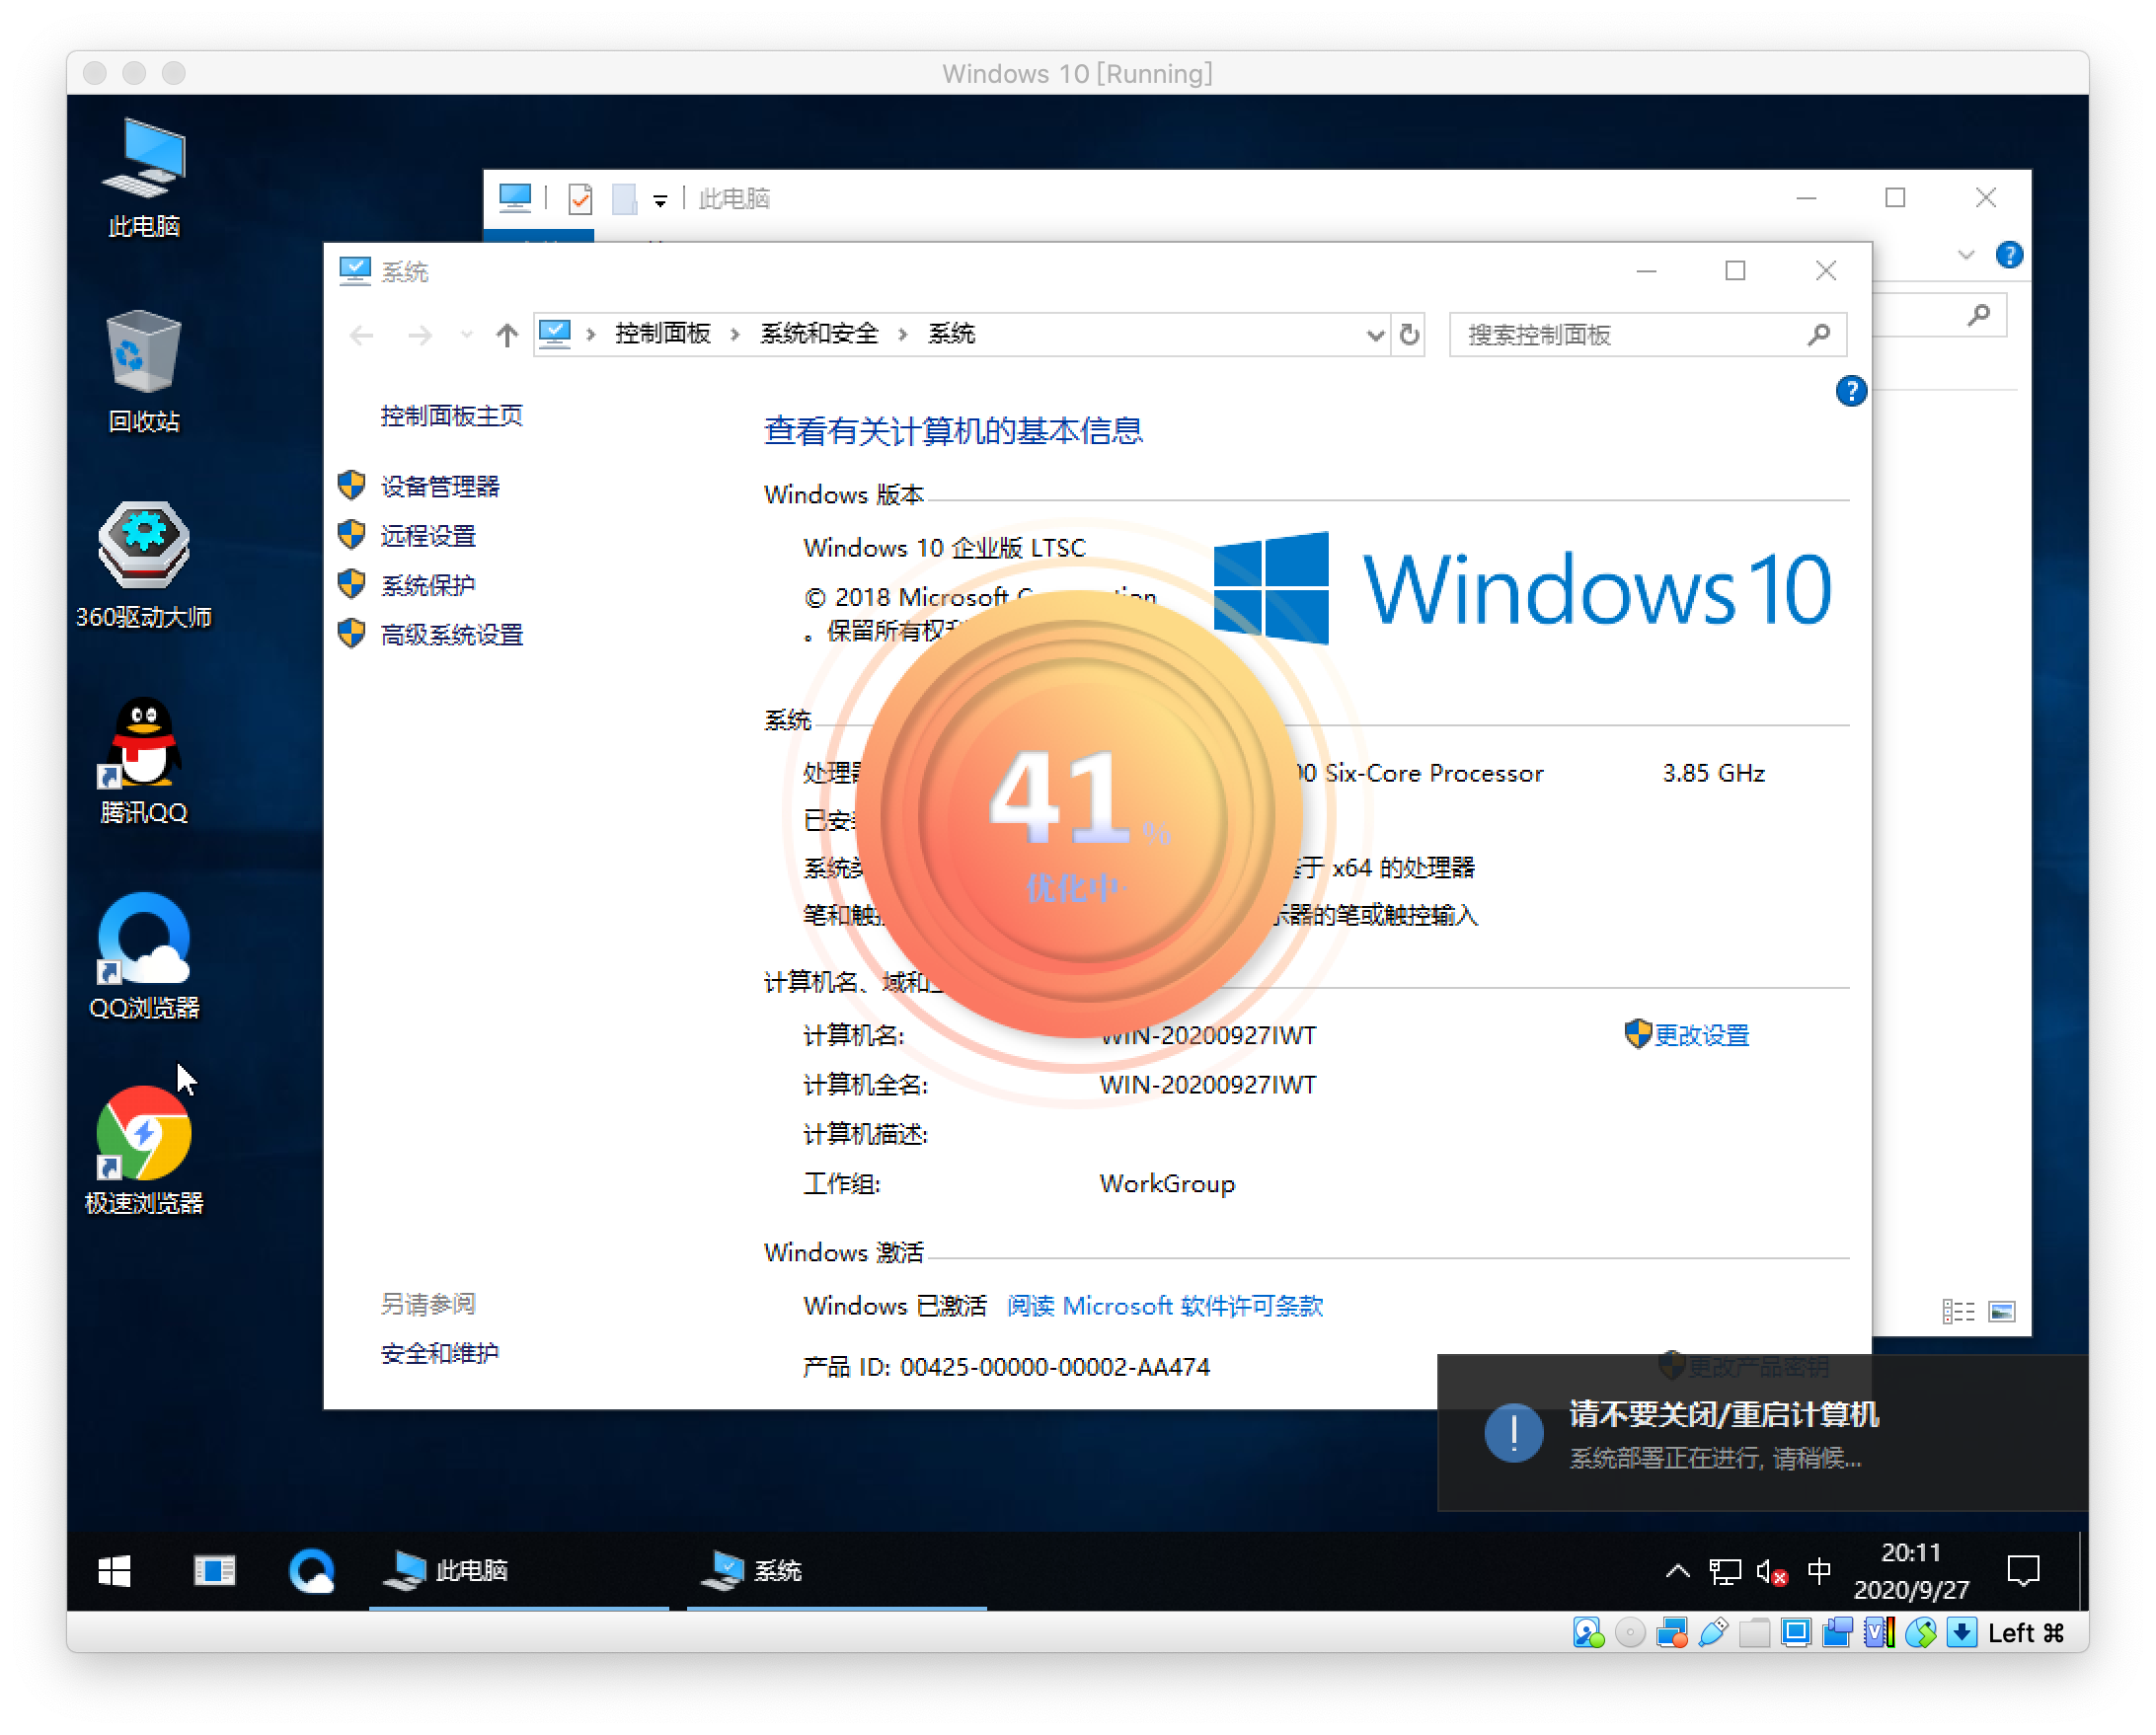Open the quick access toolbar customize dropdown
This screenshot has width=2156, height=1735.
659,199
